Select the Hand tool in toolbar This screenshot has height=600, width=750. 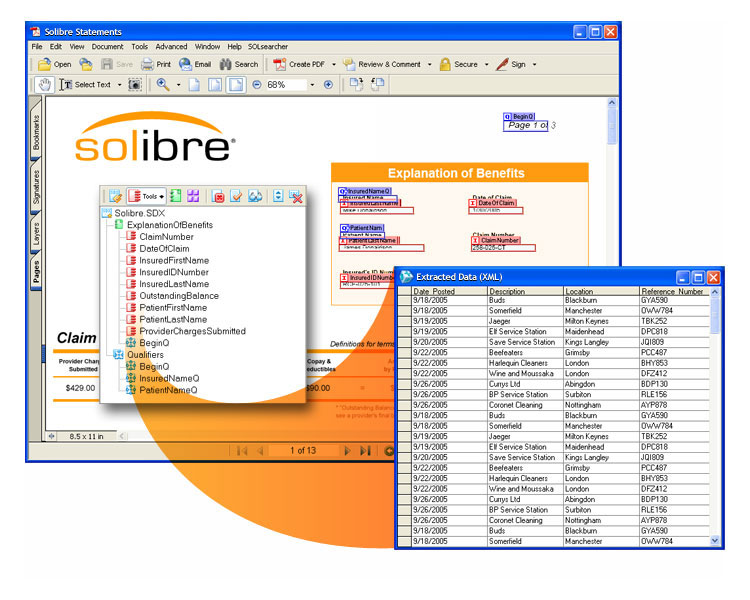[x=45, y=85]
